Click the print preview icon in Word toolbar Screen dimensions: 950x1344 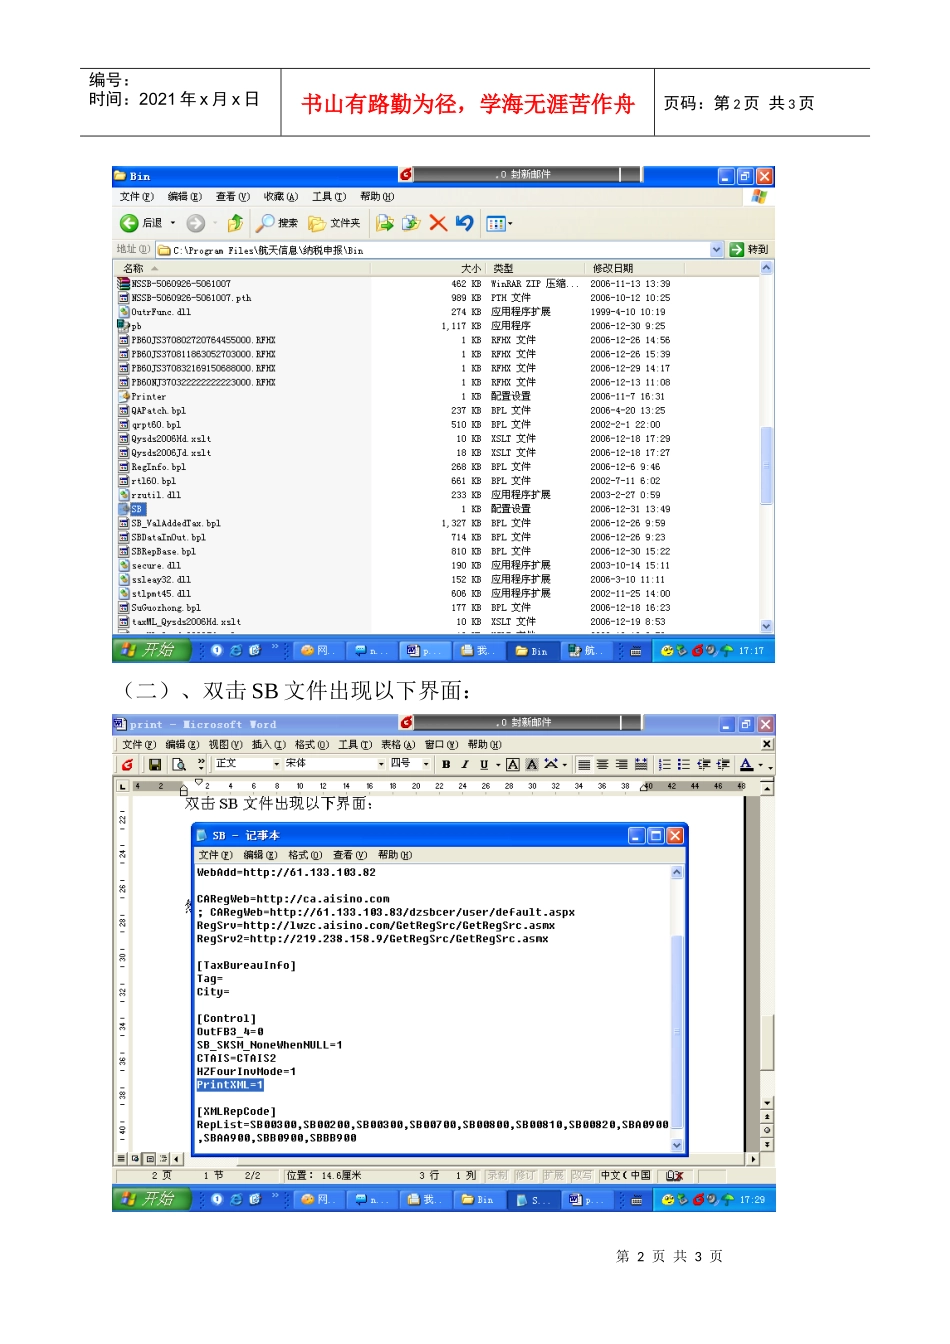[x=179, y=765]
